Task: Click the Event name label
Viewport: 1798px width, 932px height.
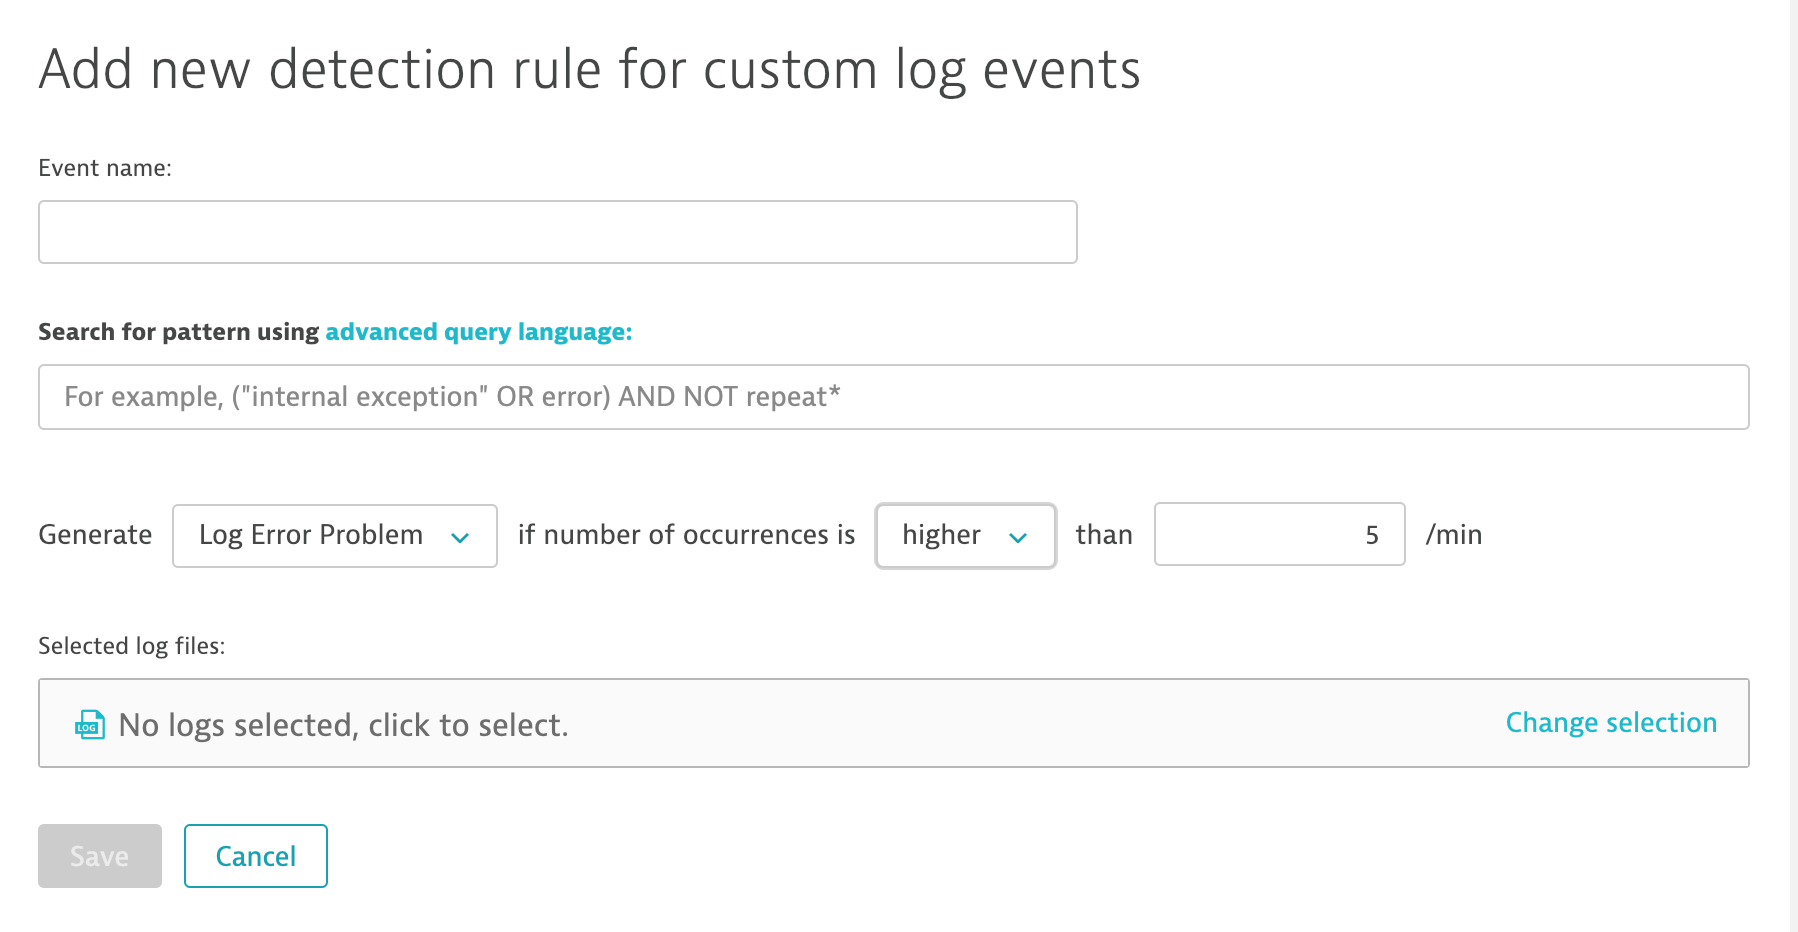Action: click(105, 168)
